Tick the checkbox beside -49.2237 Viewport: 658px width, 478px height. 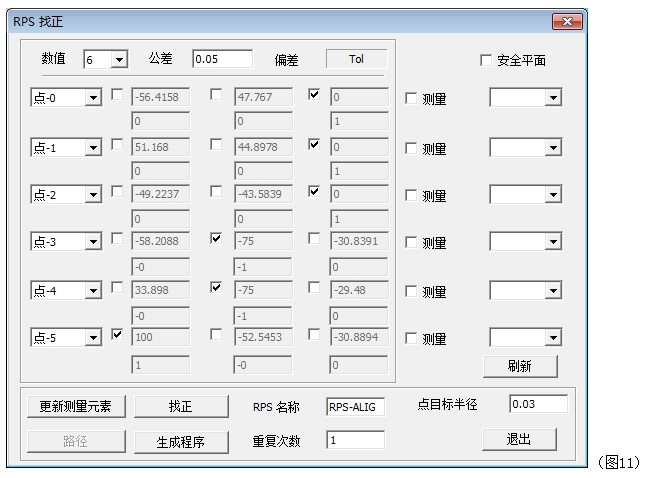[x=117, y=191]
